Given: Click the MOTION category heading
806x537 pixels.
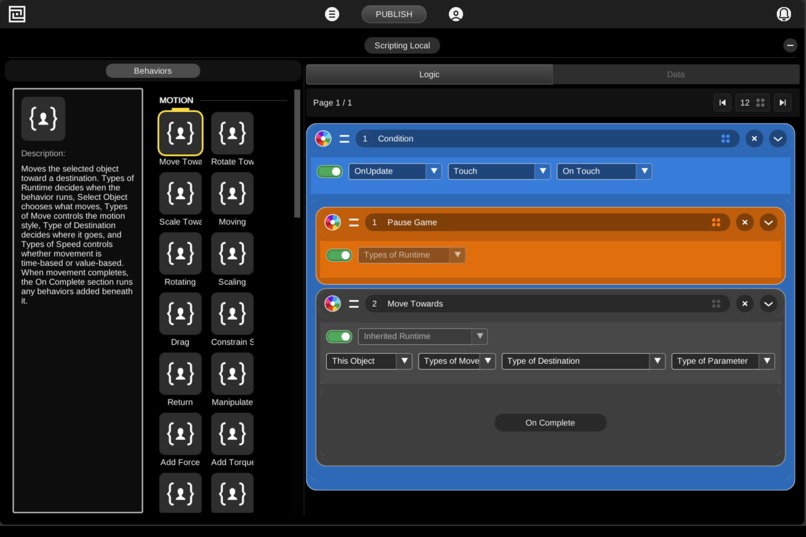Looking at the screenshot, I should pyautogui.click(x=176, y=100).
